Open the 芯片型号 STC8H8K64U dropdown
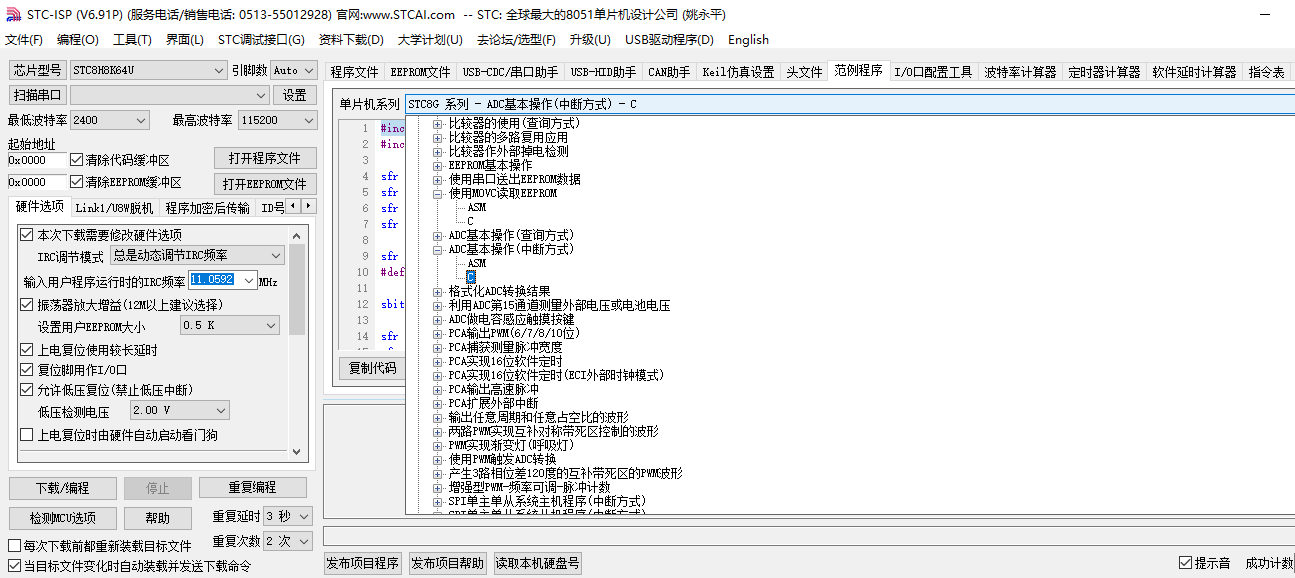Image resolution: width=1295 pixels, height=578 pixels. coord(219,71)
